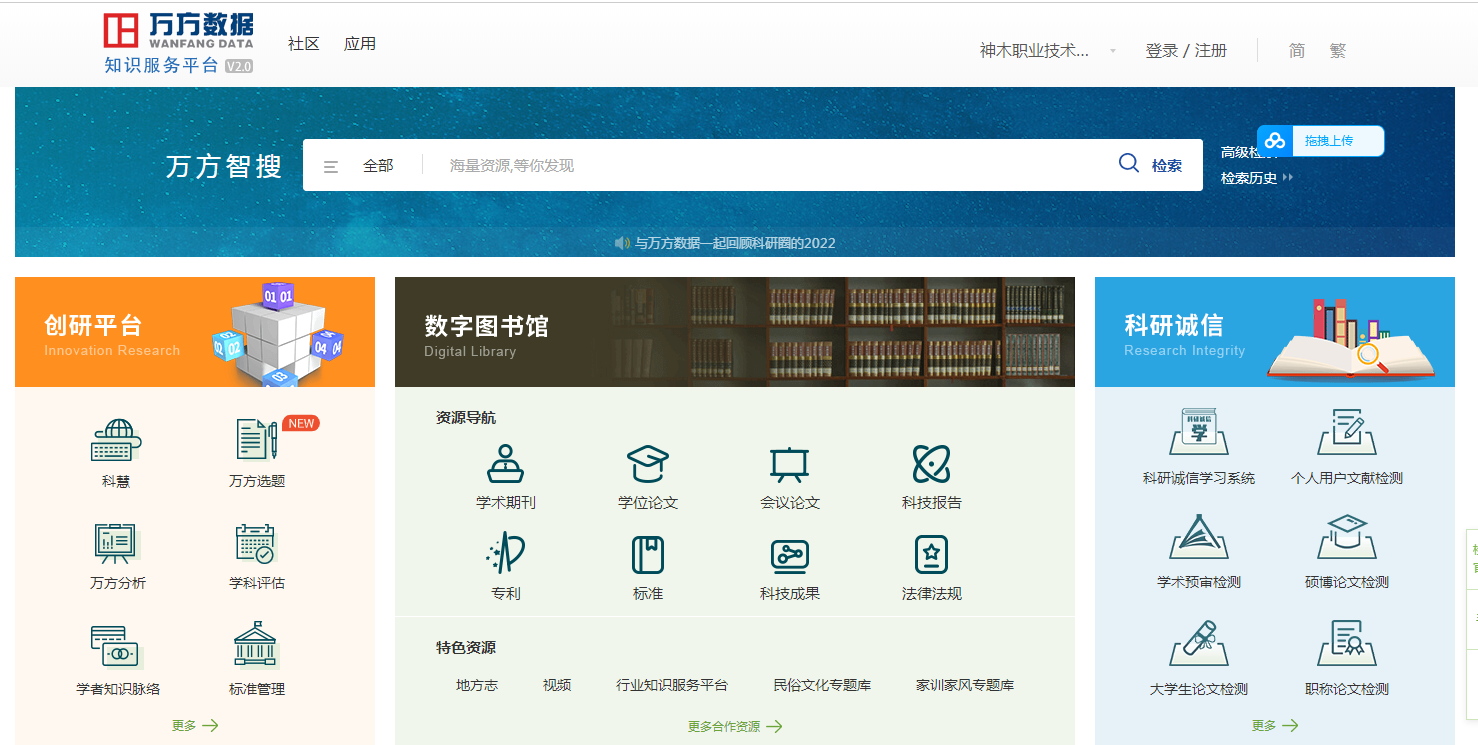Open the 应用 menu item
The width and height of the screenshot is (1478, 745).
point(360,44)
